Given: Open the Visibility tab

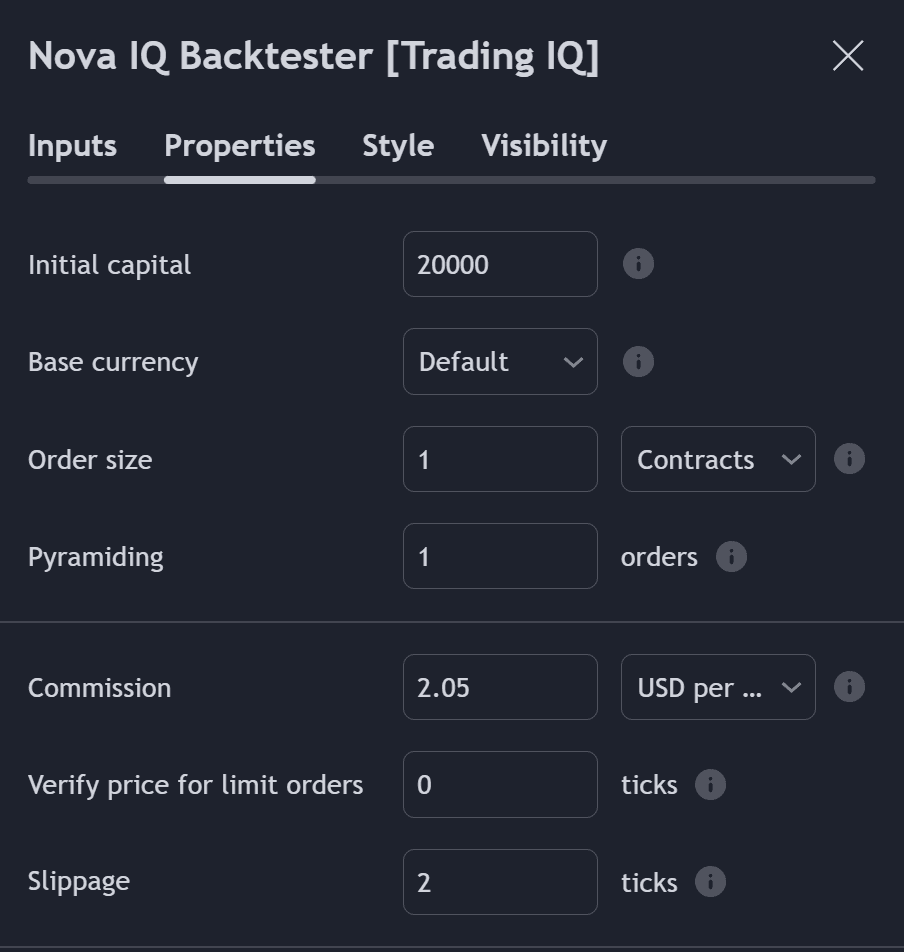Looking at the screenshot, I should 544,146.
